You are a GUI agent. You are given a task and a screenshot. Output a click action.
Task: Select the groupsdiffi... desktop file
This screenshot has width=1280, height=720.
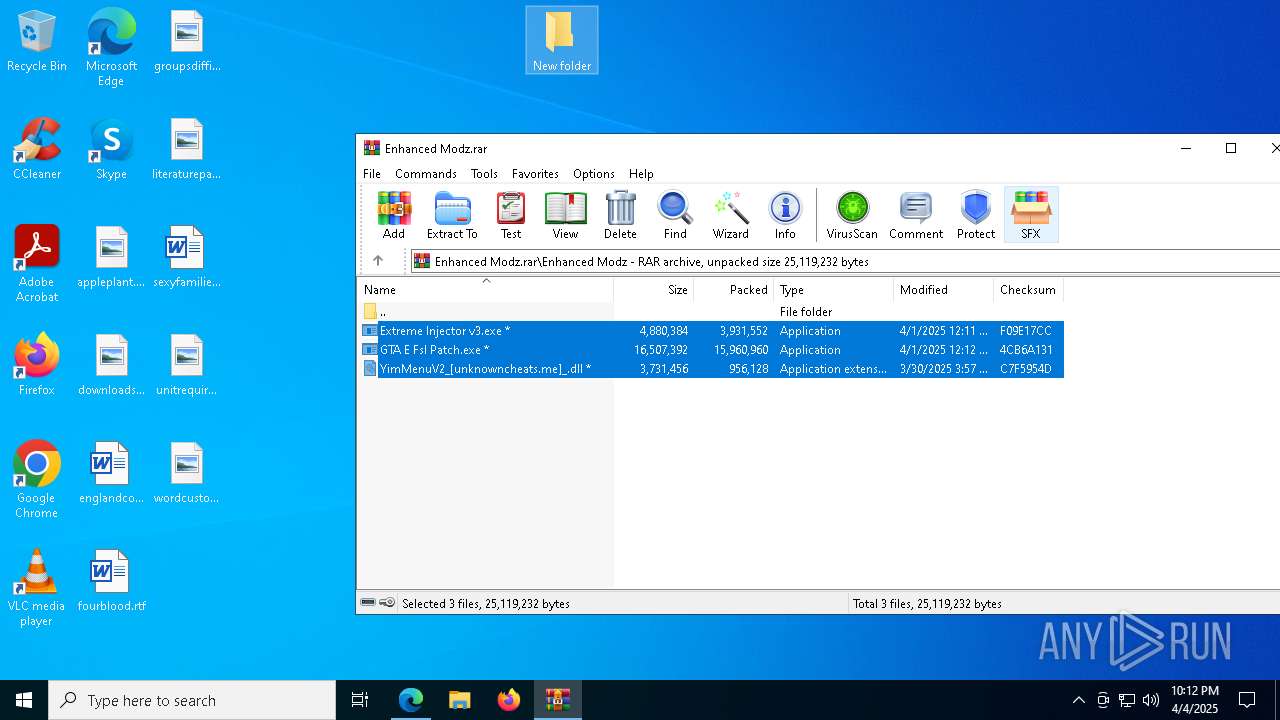point(187,41)
